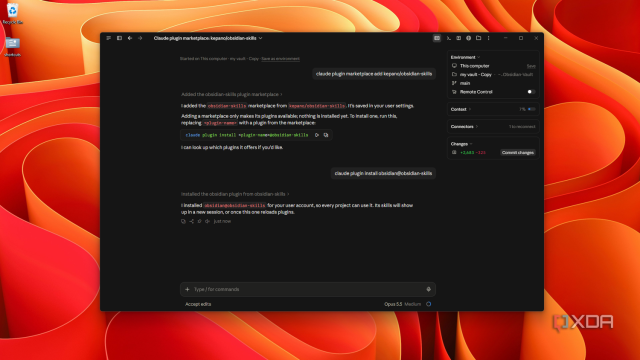Run the code block command icon
640x360 pixels.
click(x=317, y=135)
